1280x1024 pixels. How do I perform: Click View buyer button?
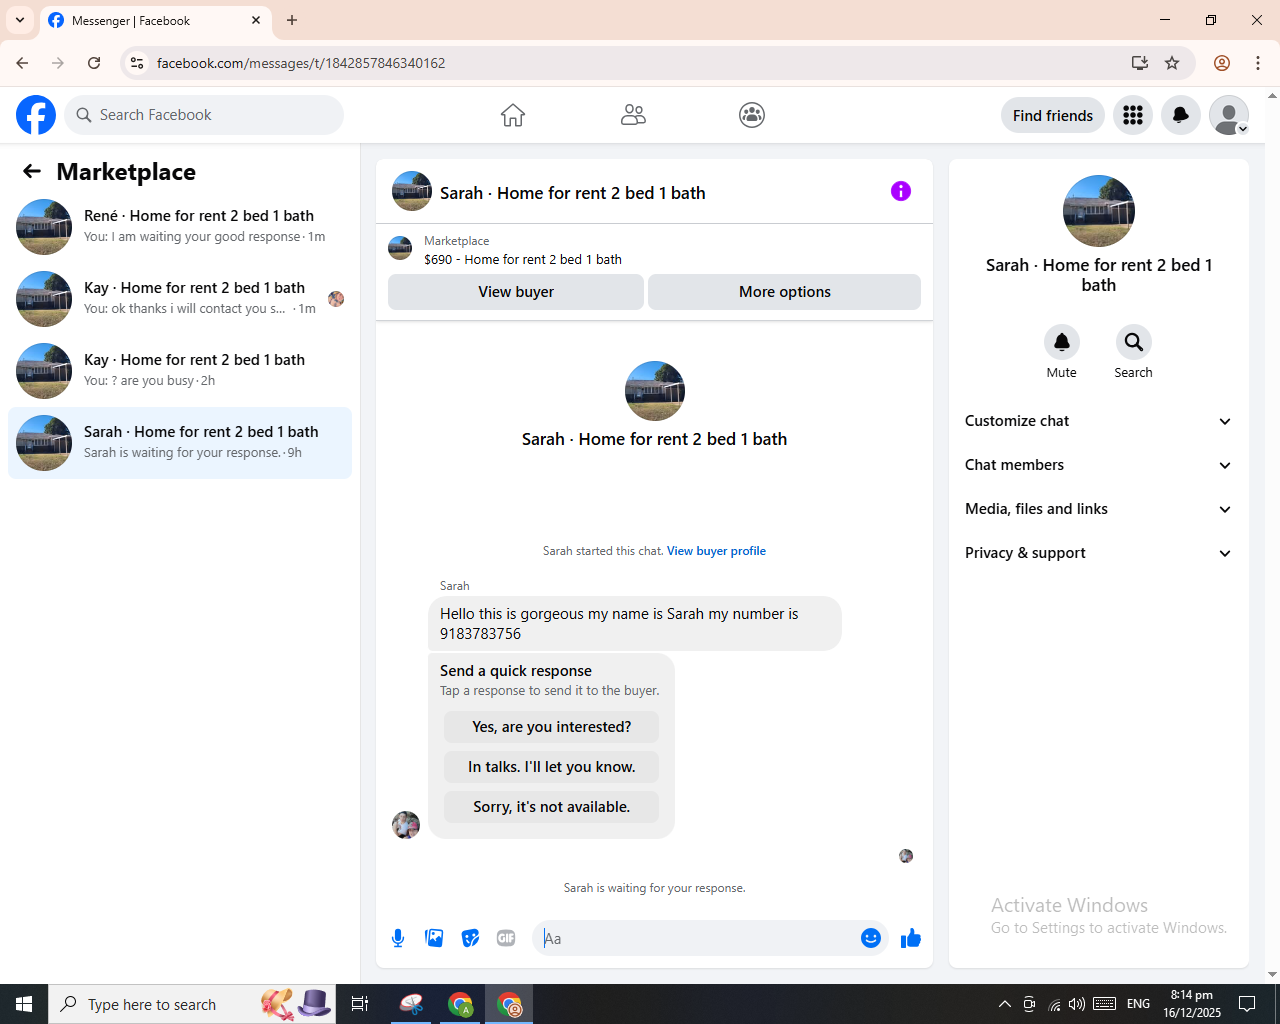click(x=516, y=292)
